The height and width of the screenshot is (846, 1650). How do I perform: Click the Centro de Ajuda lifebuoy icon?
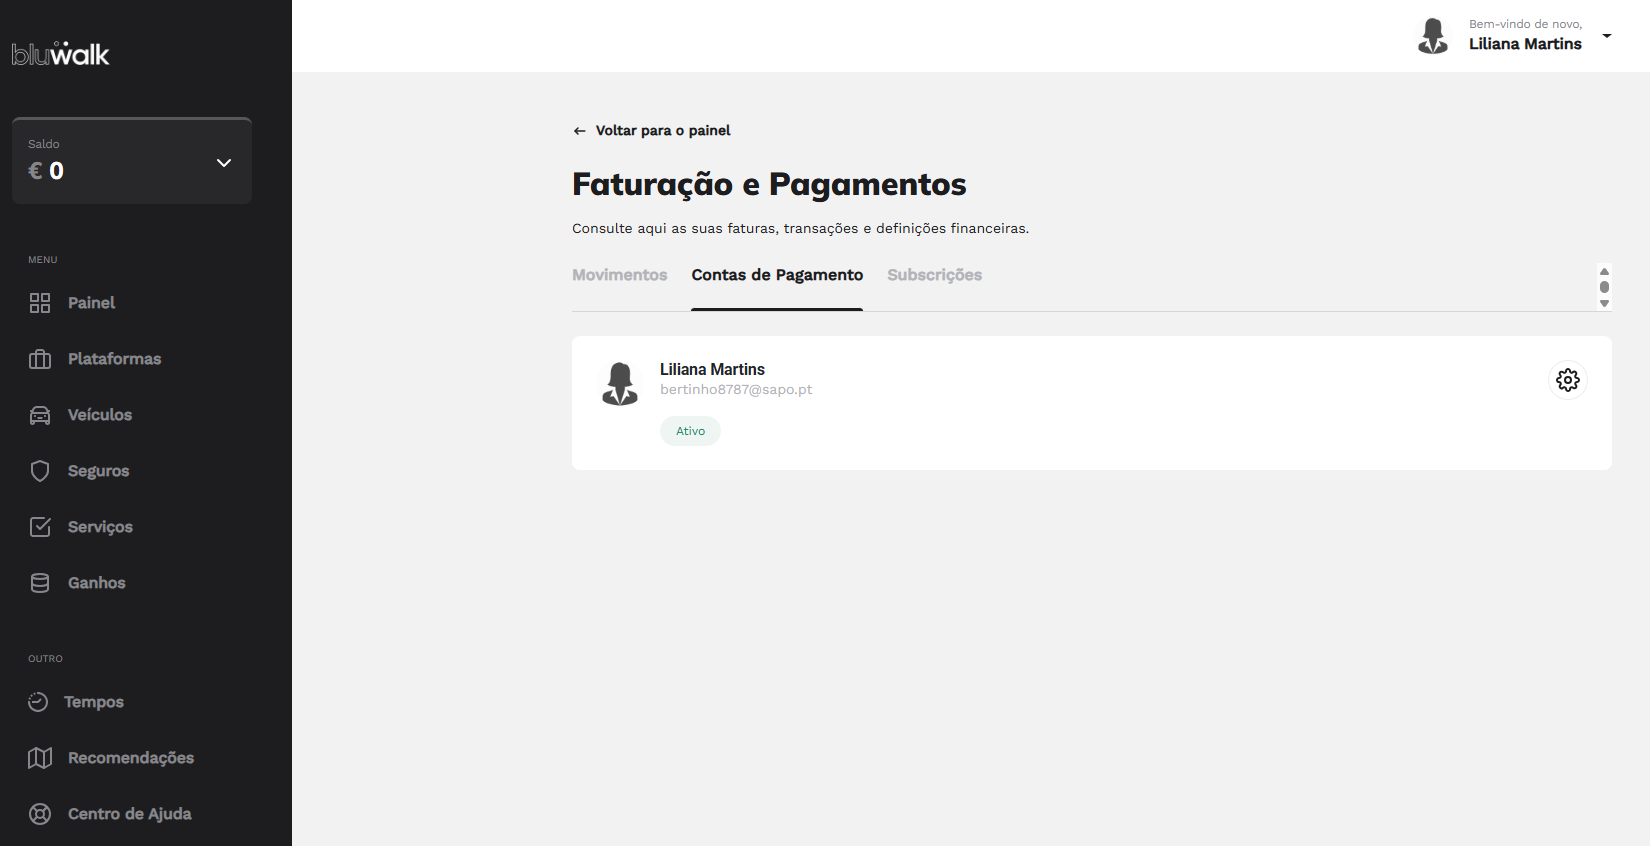coord(40,814)
